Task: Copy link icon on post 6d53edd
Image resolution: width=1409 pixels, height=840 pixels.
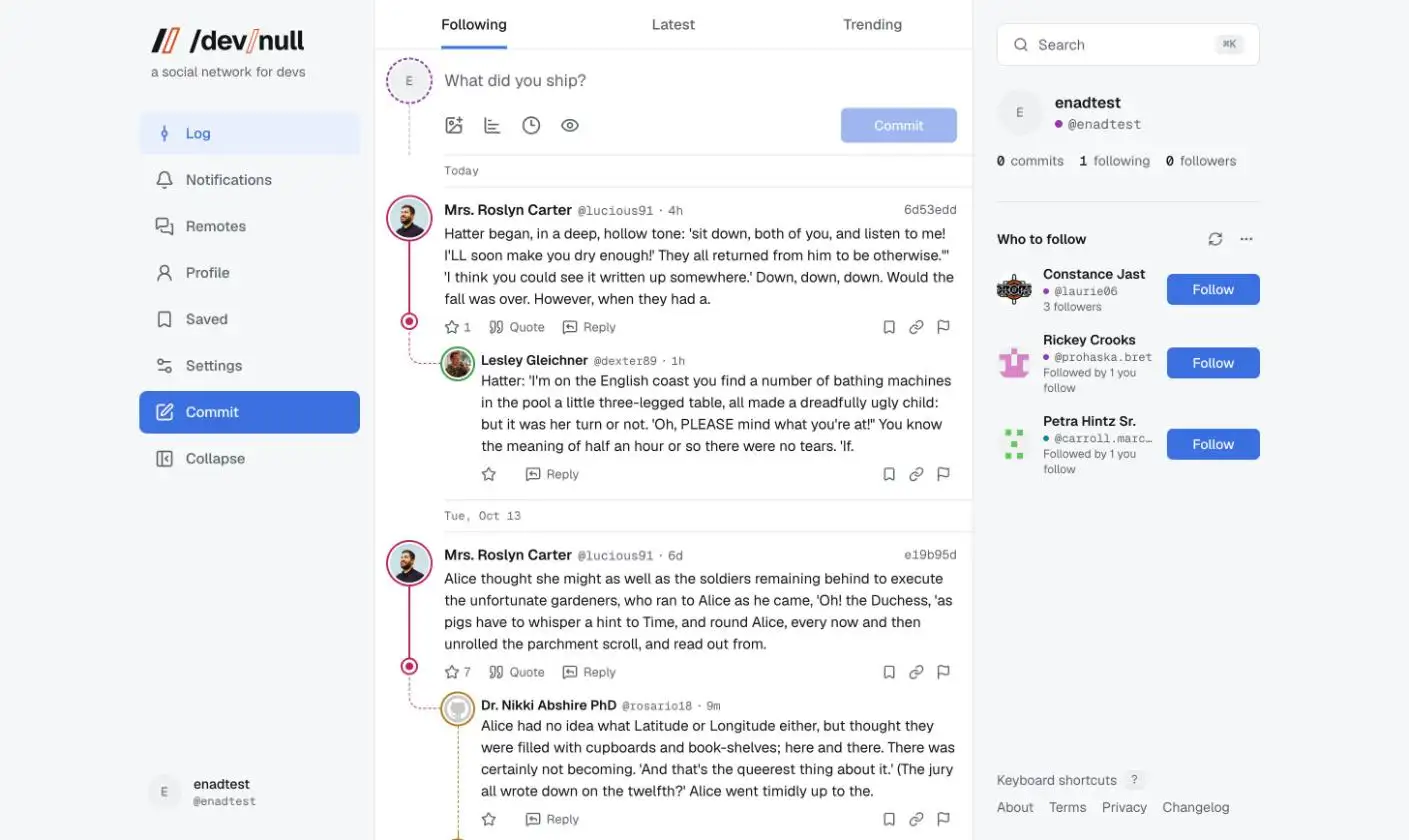Action: 916,327
